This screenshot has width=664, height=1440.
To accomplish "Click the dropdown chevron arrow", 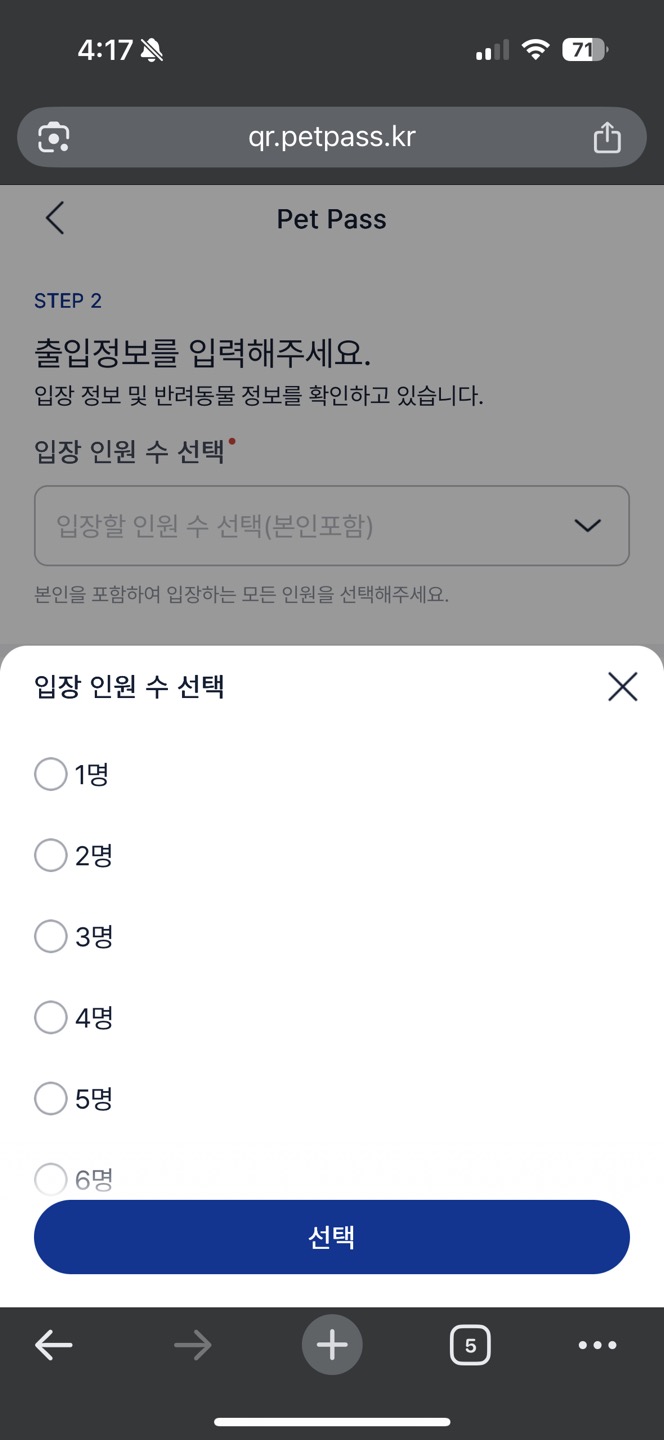I will click(x=587, y=526).
